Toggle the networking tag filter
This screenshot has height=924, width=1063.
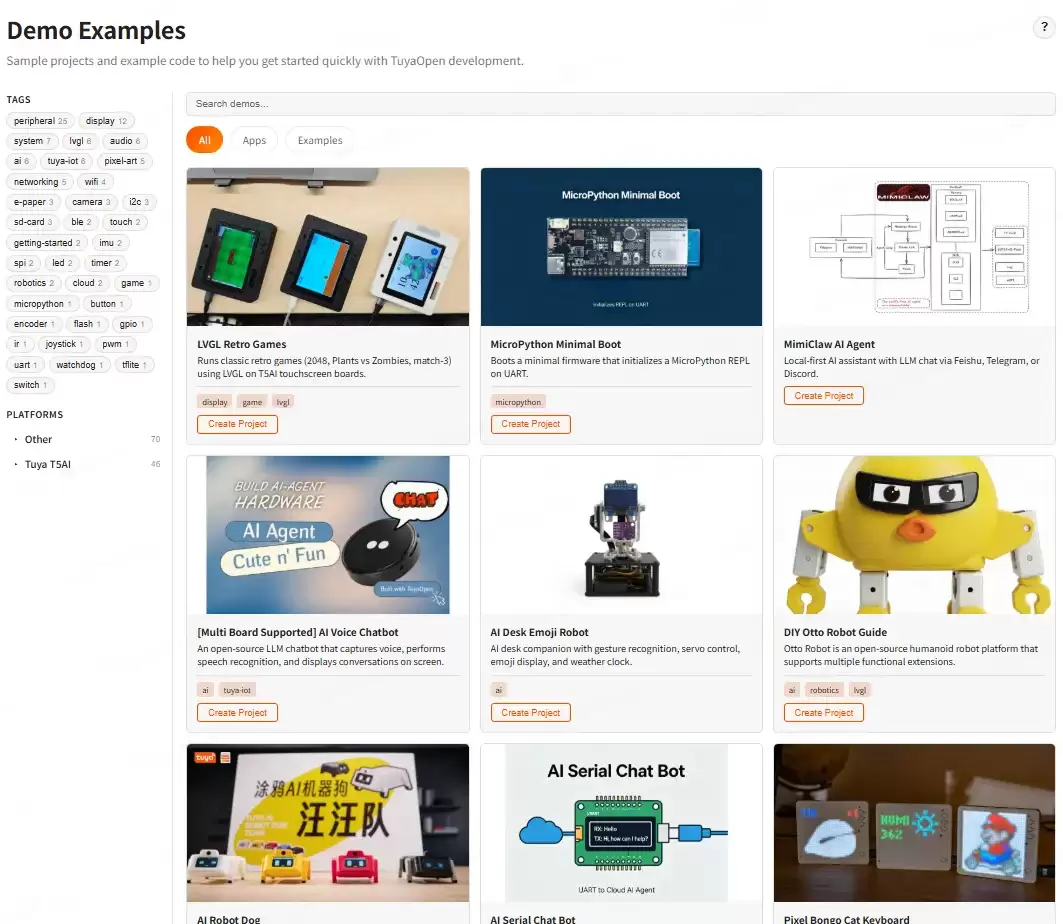click(x=40, y=182)
